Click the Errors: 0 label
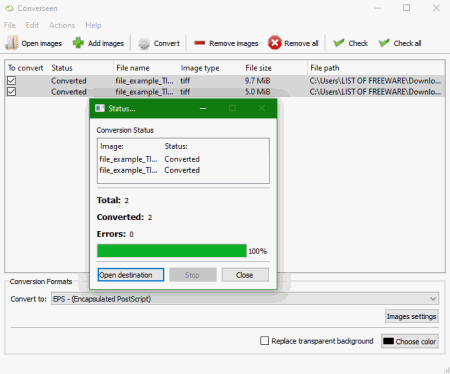The height and width of the screenshot is (374, 450). 115,234
